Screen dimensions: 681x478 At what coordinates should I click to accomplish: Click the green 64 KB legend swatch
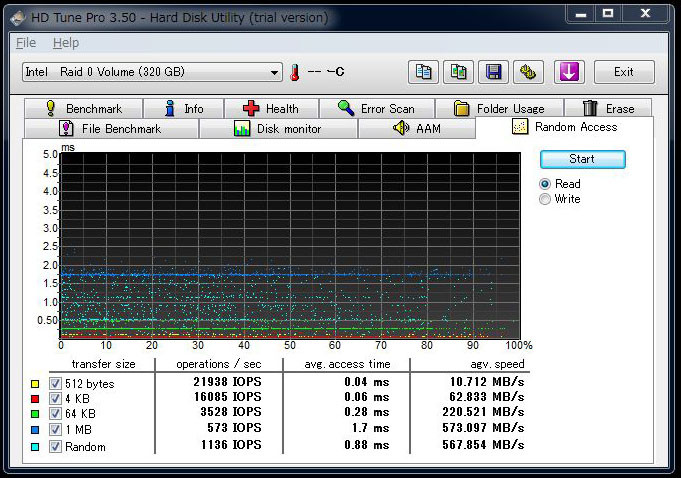[x=35, y=414]
